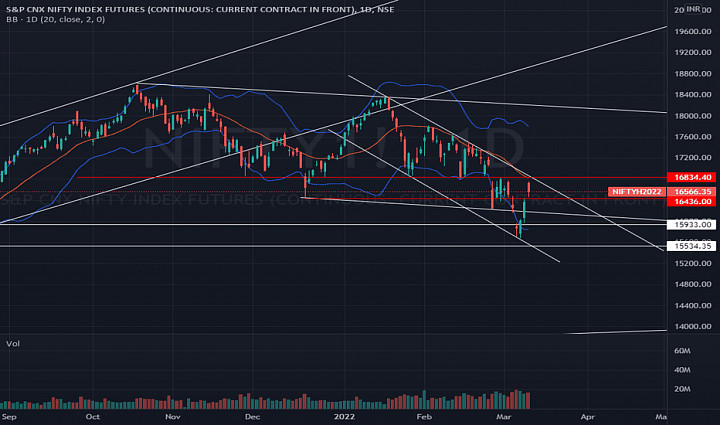Image resolution: width=720 pixels, height=425 pixels.
Task: Select the BB 1D (20, close, 2, 0) indicator label
Action: (56, 19)
